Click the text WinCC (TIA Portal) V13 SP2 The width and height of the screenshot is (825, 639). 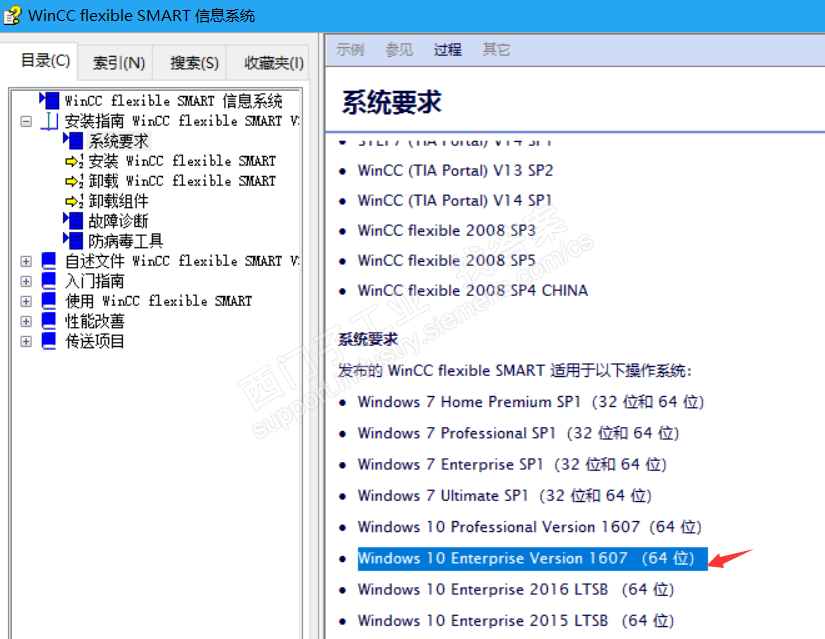456,171
